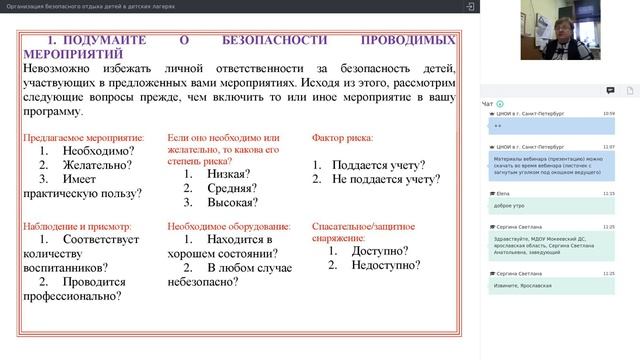This screenshot has width=640, height=360.
Task: Click the paragraph starting "Невозможно избежать личной ответственности"
Action: [x=239, y=90]
